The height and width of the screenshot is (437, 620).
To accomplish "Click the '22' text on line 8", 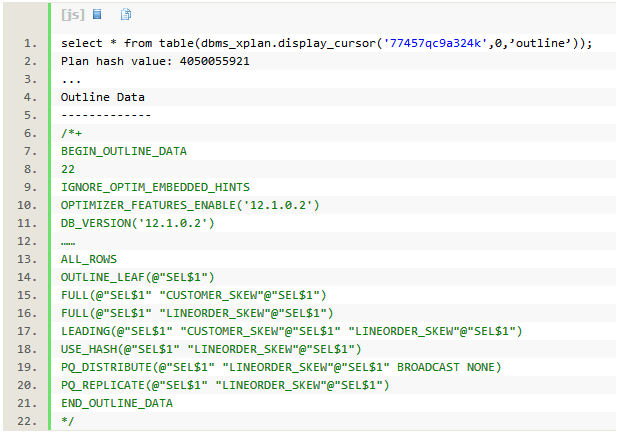I will coord(68,169).
